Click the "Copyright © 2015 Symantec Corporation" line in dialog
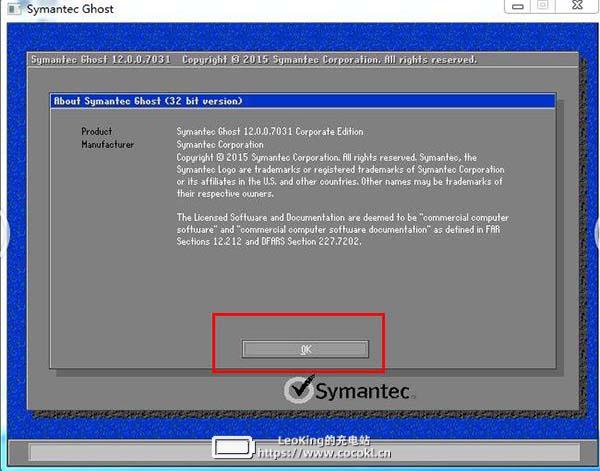Image resolution: width=600 pixels, height=471 pixels. click(327, 157)
